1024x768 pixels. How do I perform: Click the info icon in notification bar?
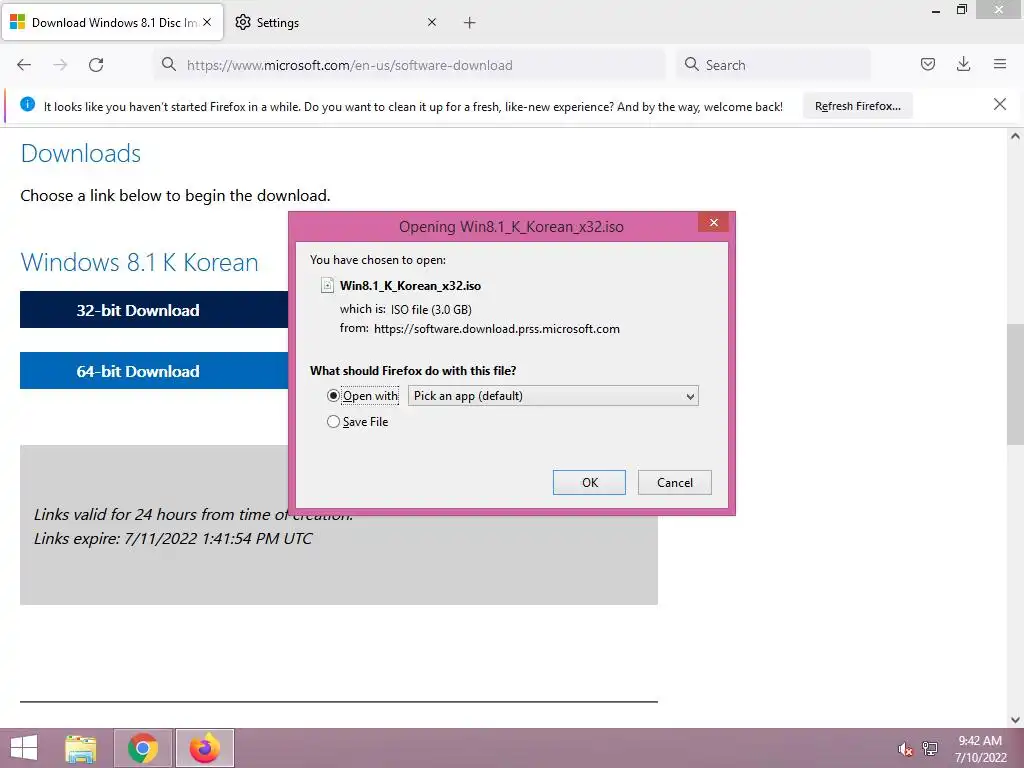click(27, 104)
